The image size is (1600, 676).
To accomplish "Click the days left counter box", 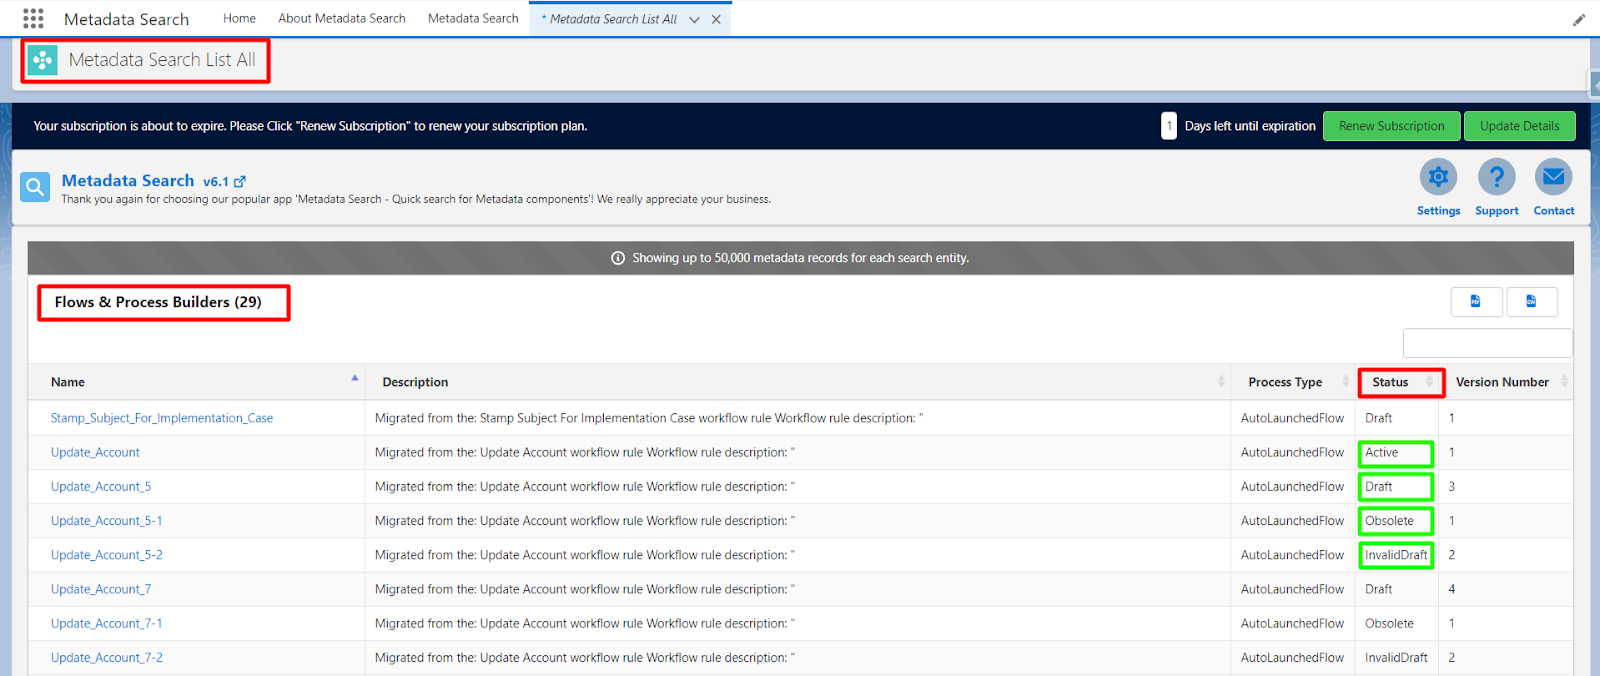I will pyautogui.click(x=1168, y=126).
